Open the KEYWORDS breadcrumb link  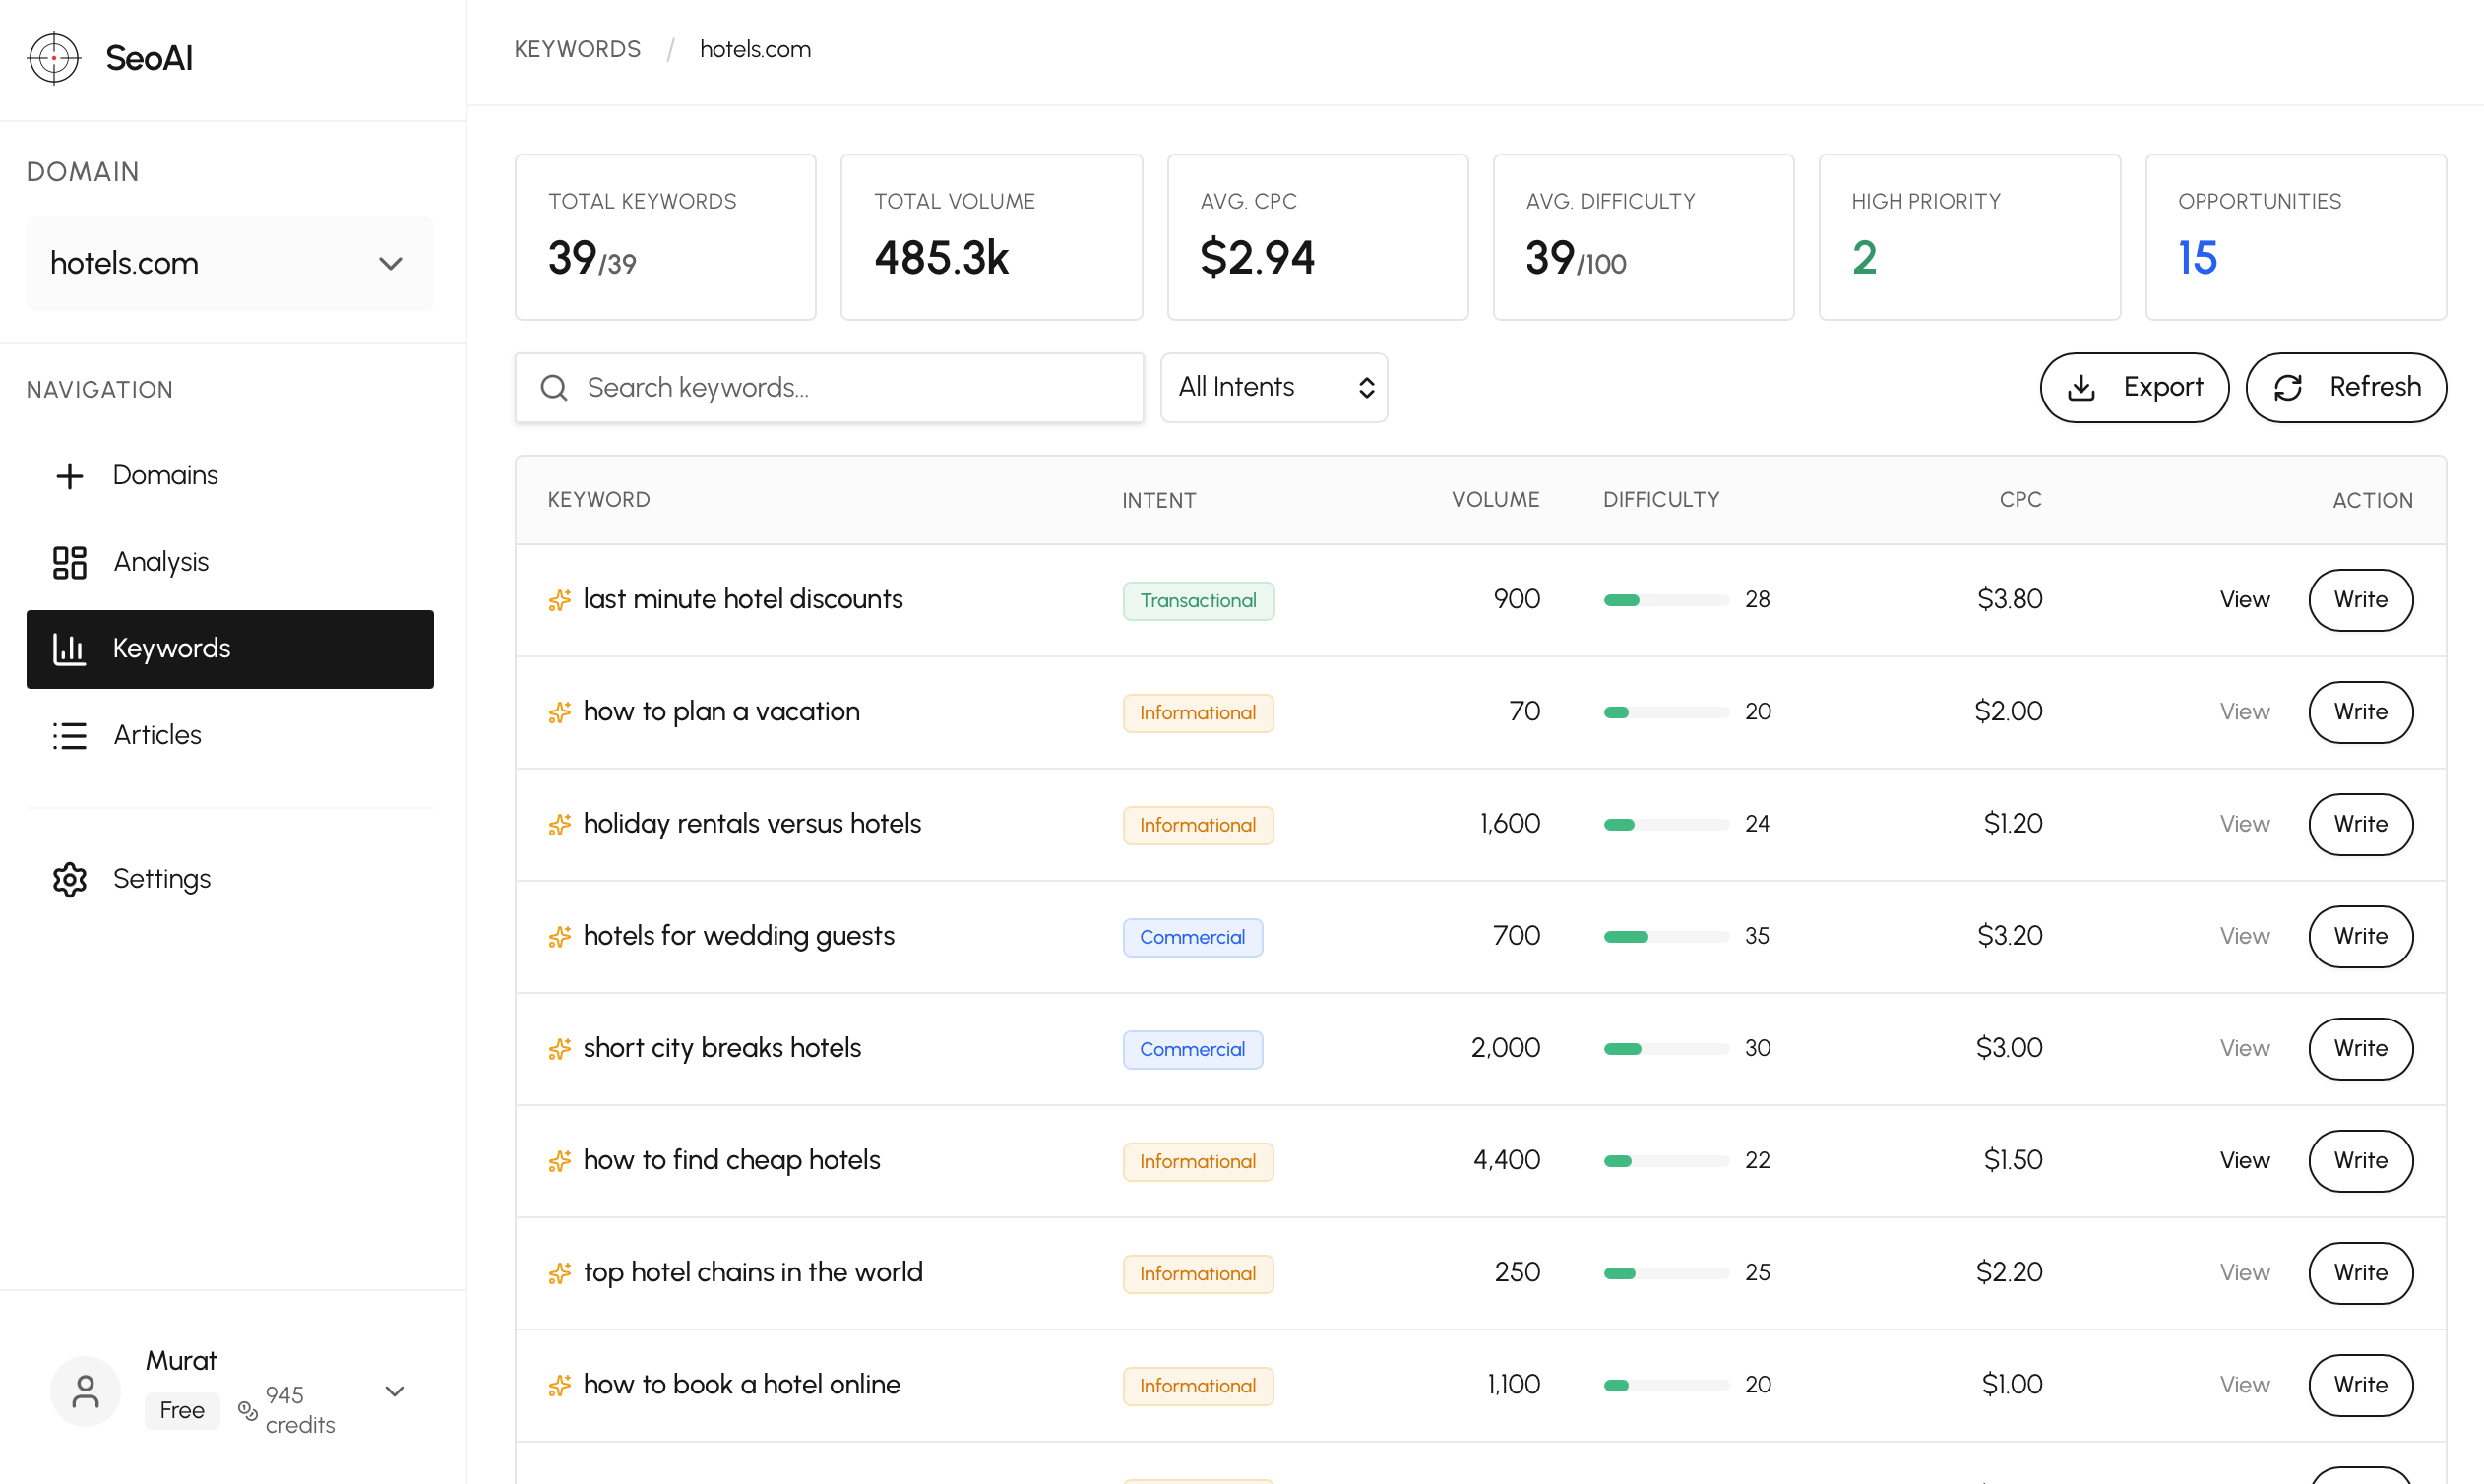point(577,48)
